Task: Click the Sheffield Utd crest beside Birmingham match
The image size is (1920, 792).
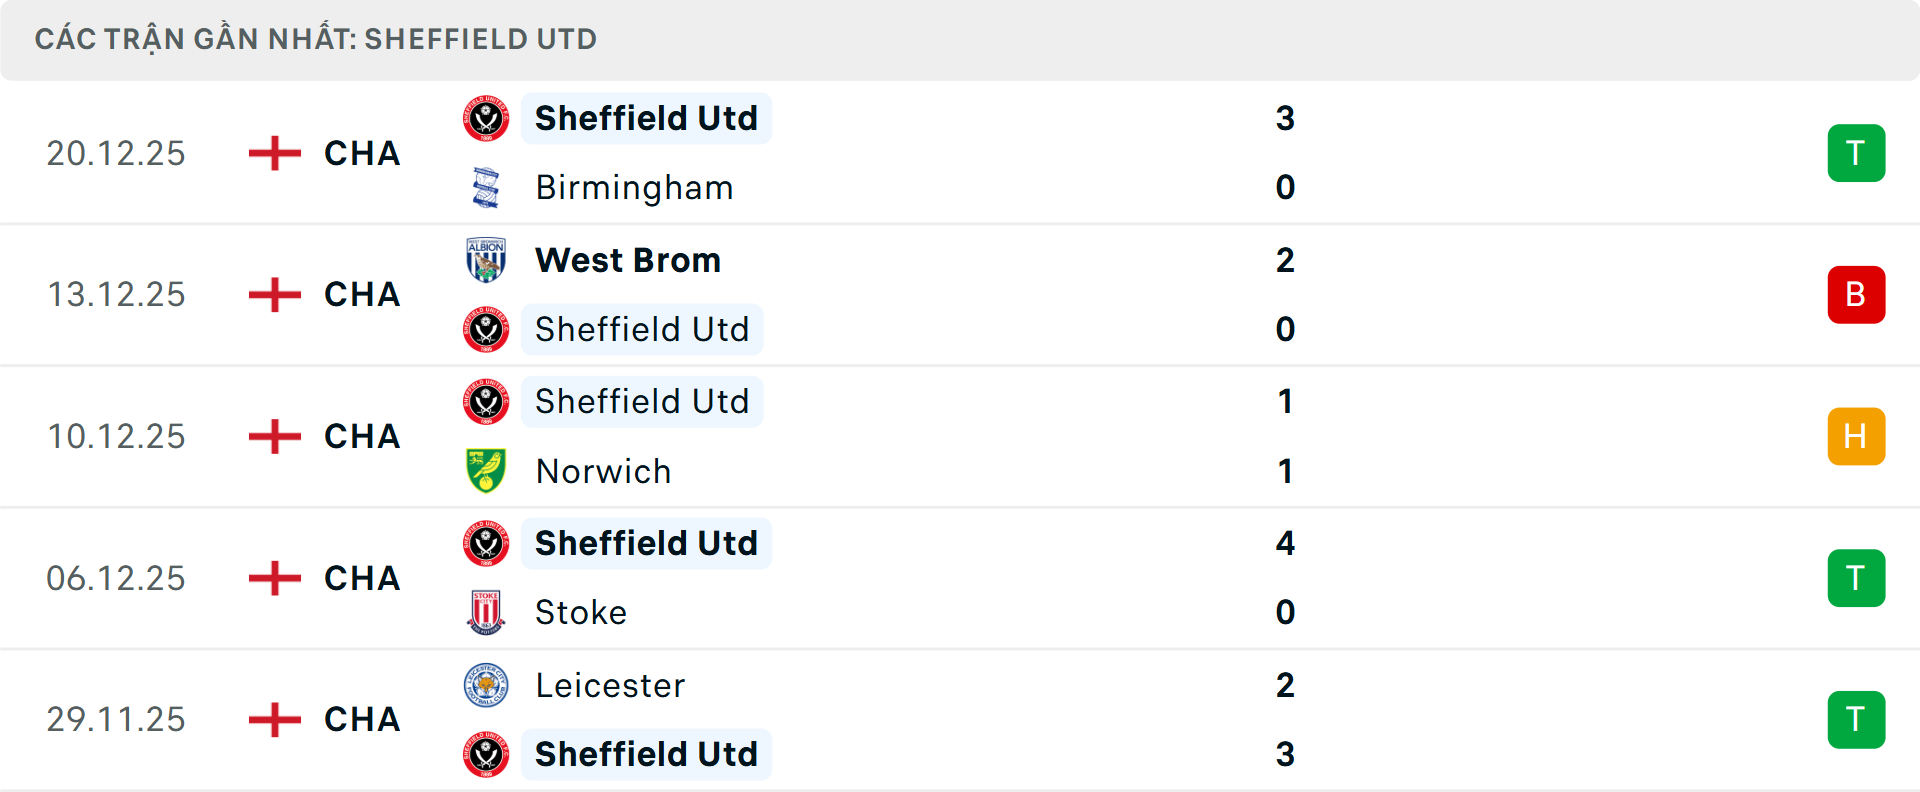Action: 486,118
